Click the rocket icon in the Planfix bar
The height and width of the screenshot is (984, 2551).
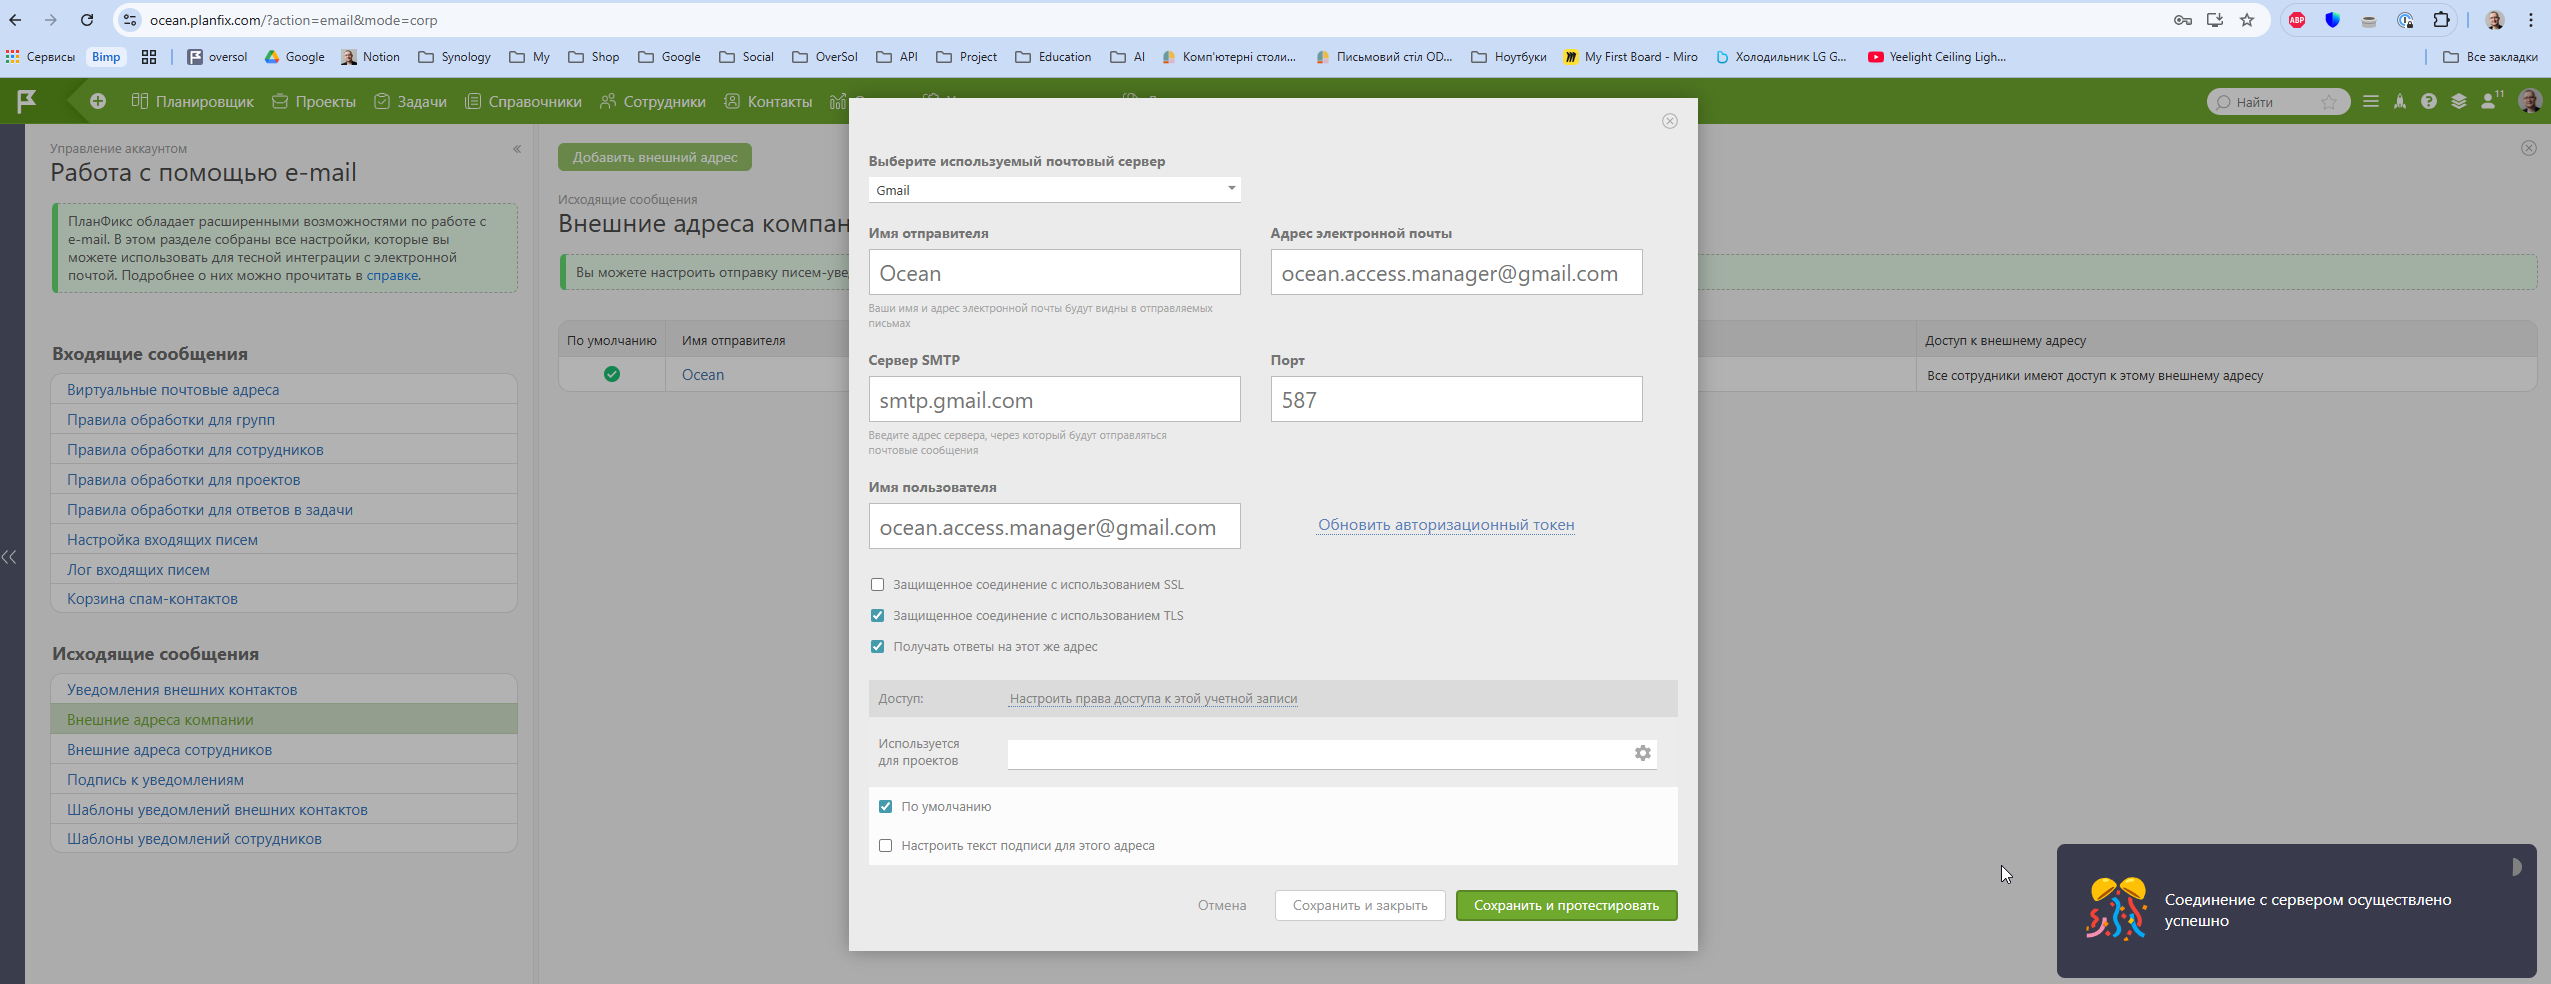(x=2400, y=101)
